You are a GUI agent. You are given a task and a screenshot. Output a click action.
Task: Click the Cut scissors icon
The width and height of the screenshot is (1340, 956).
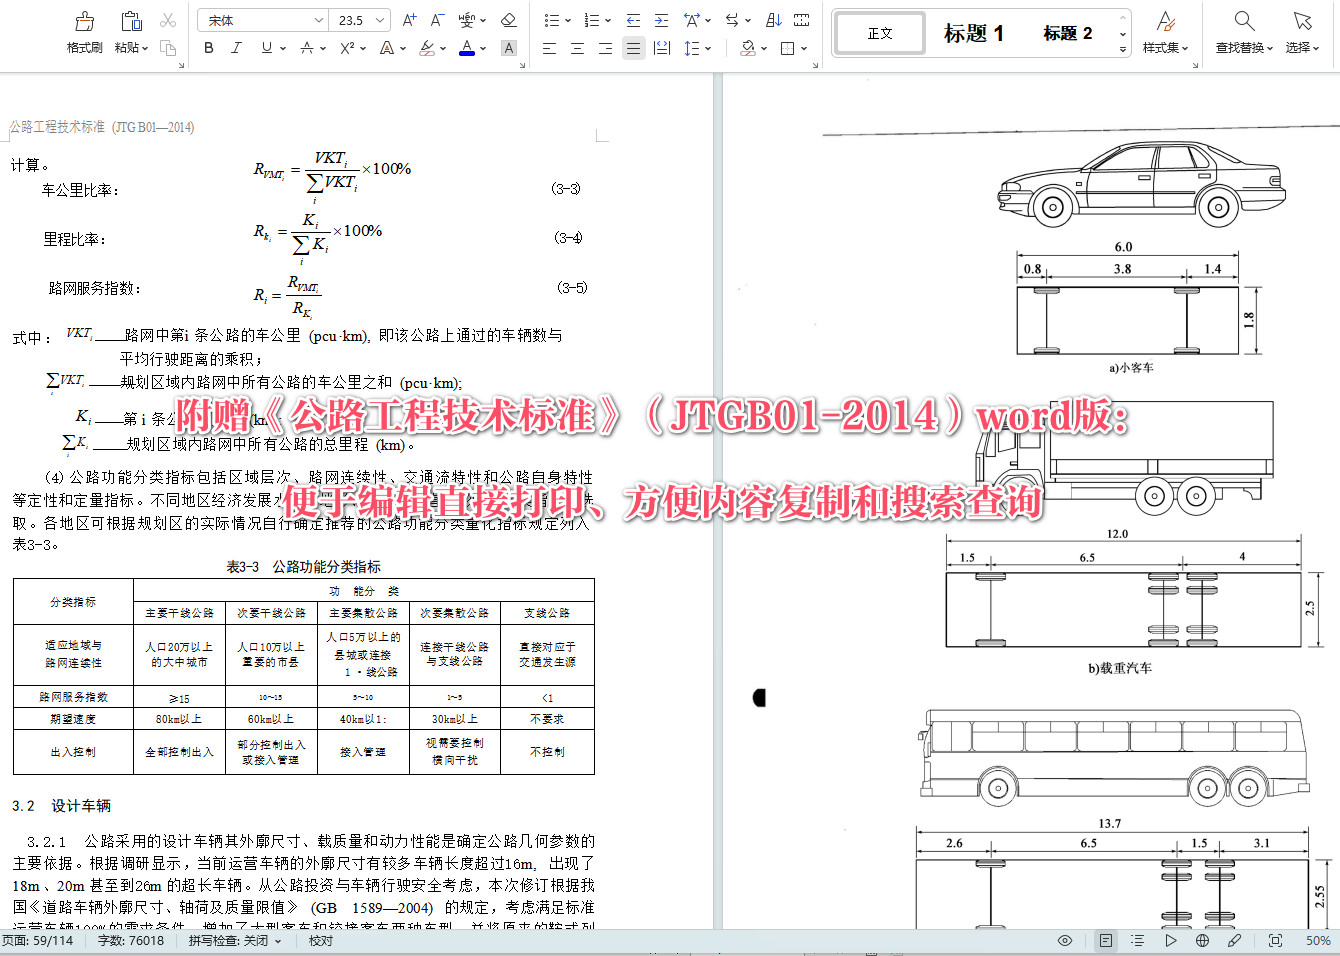pyautogui.click(x=168, y=20)
